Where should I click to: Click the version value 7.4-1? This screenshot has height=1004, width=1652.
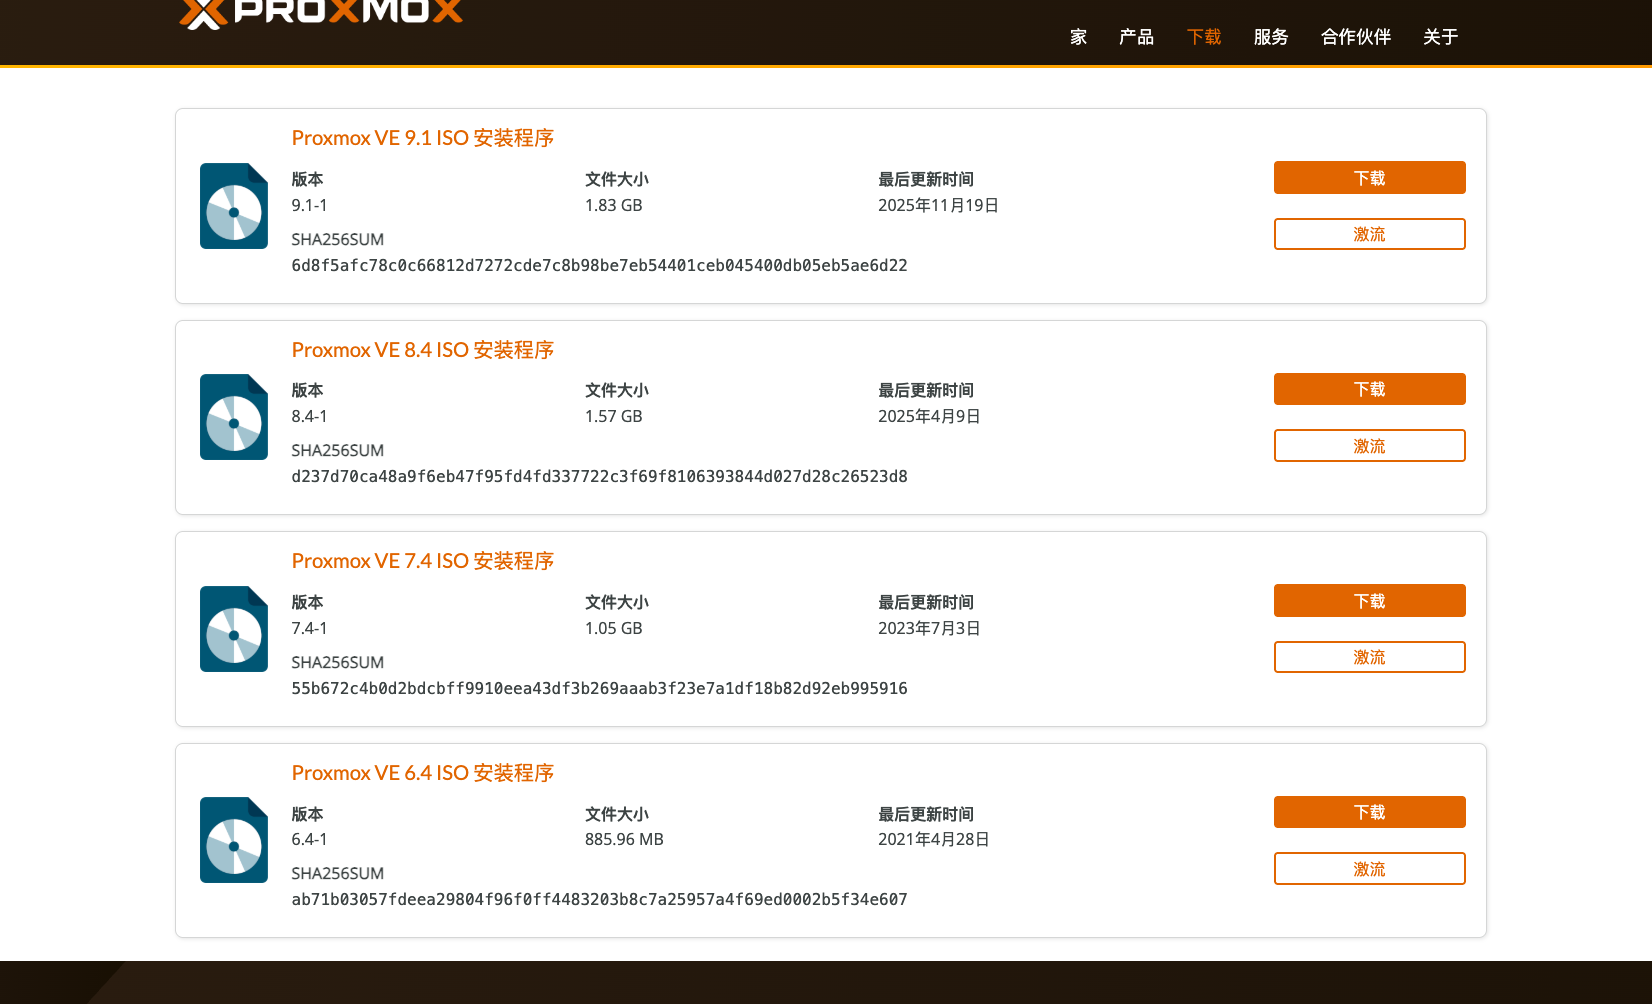[x=309, y=628]
